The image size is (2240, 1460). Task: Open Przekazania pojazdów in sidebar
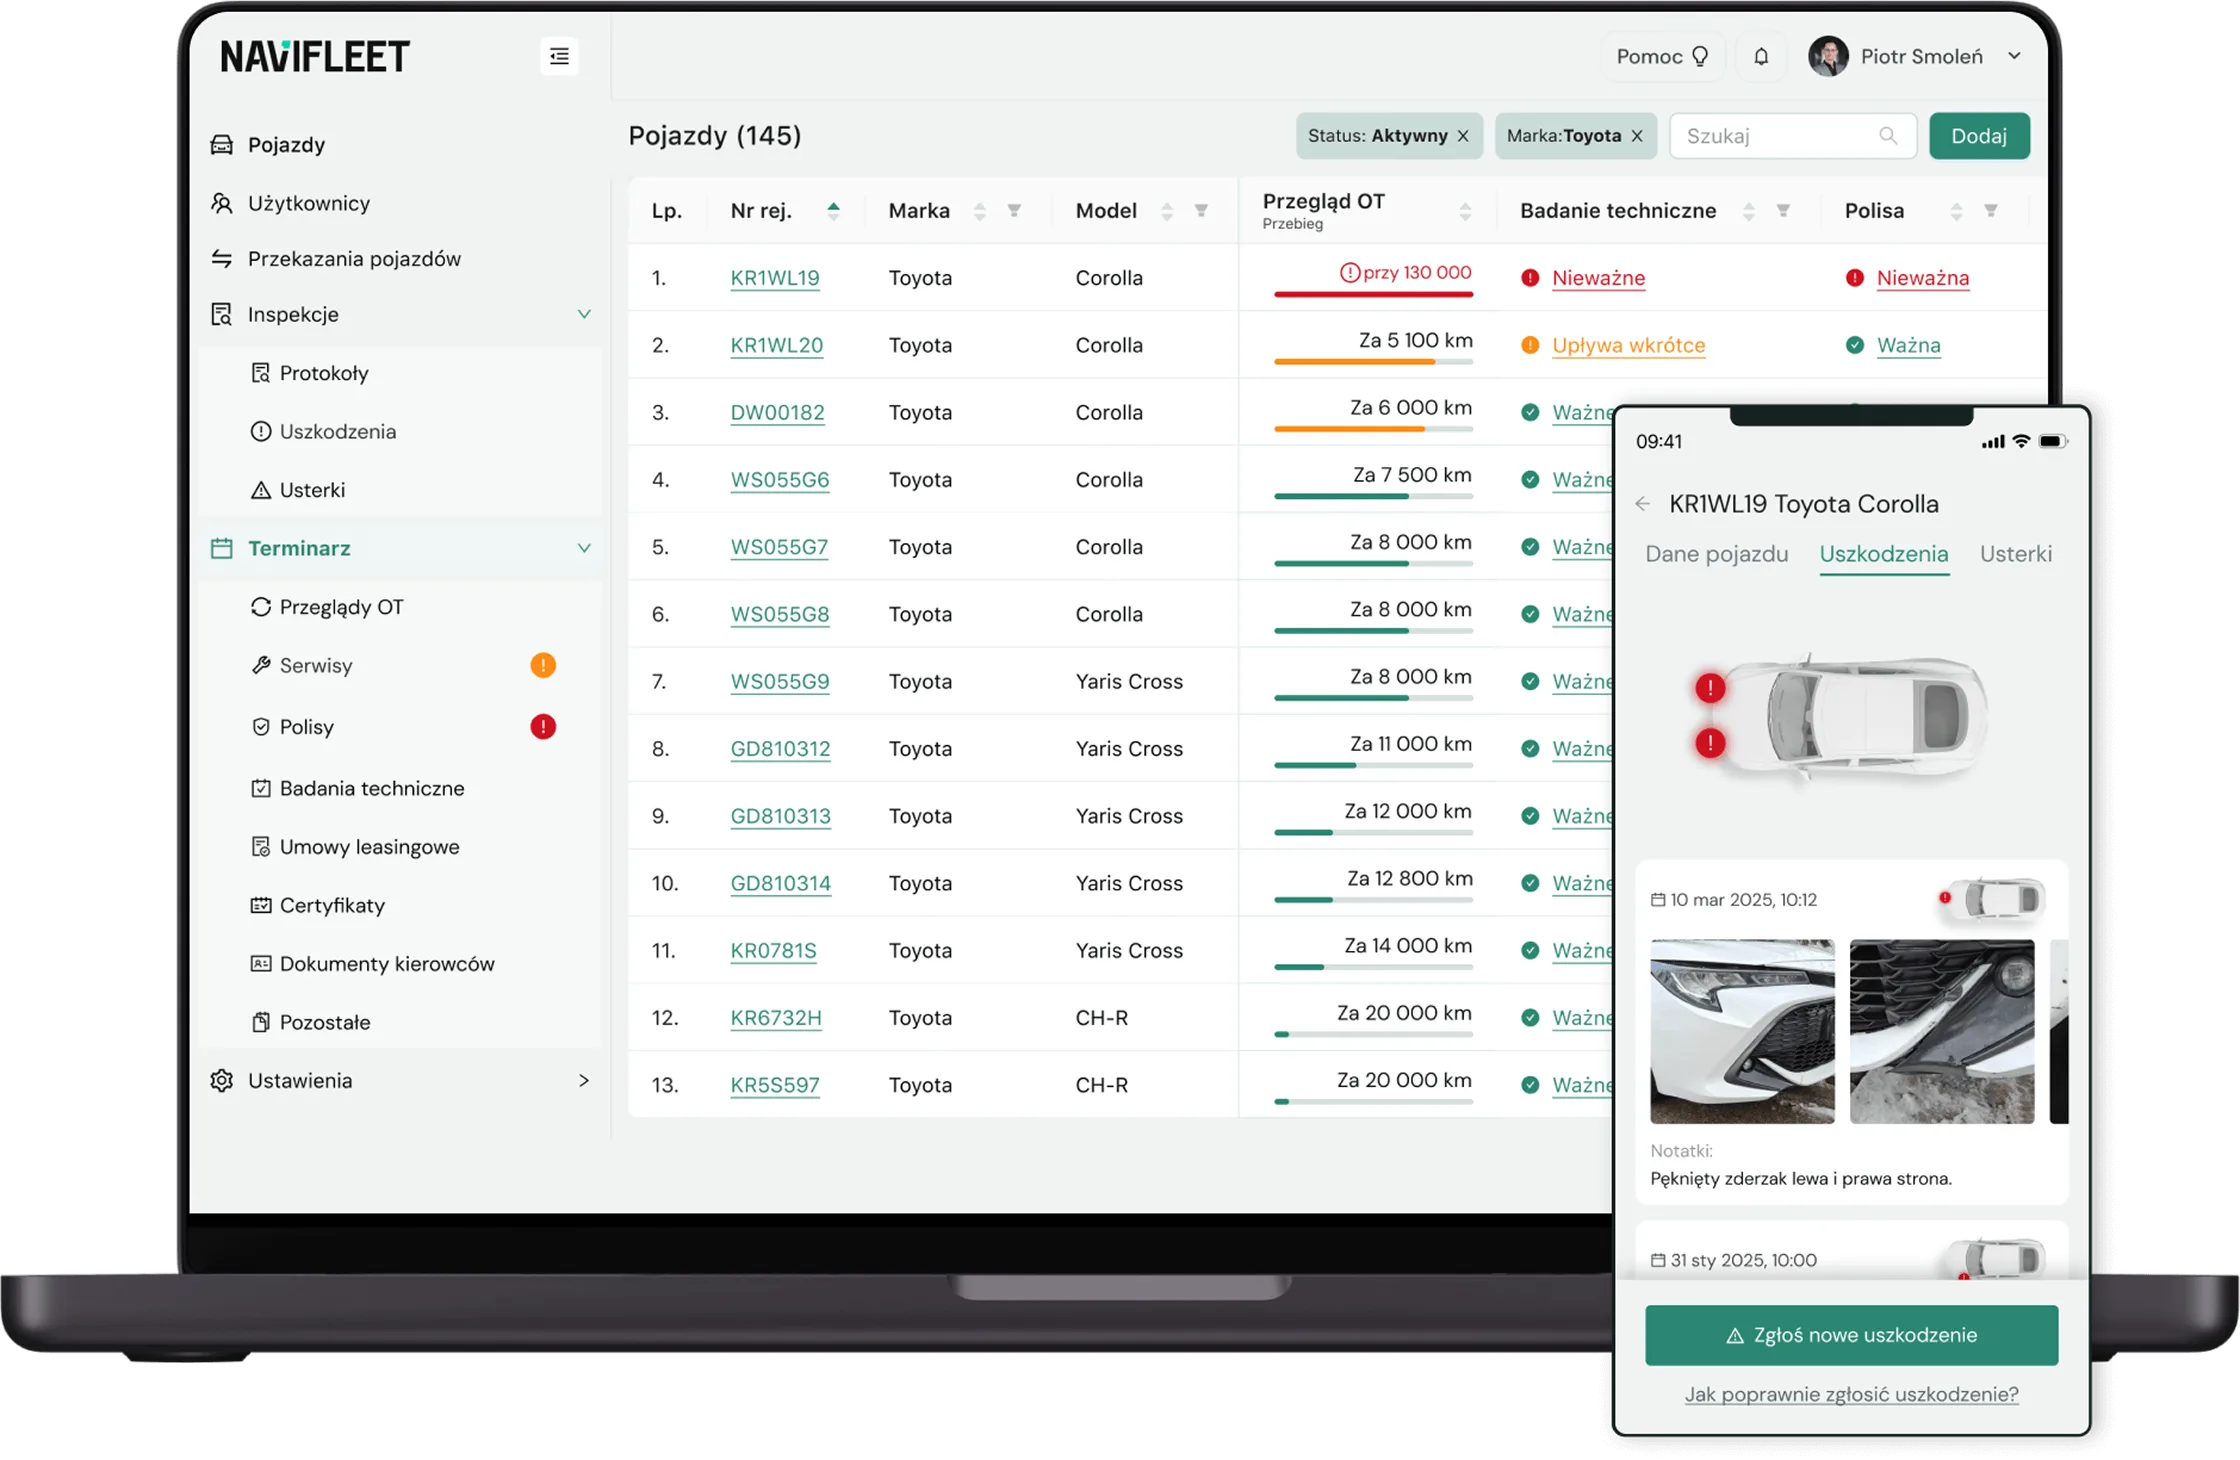point(336,259)
